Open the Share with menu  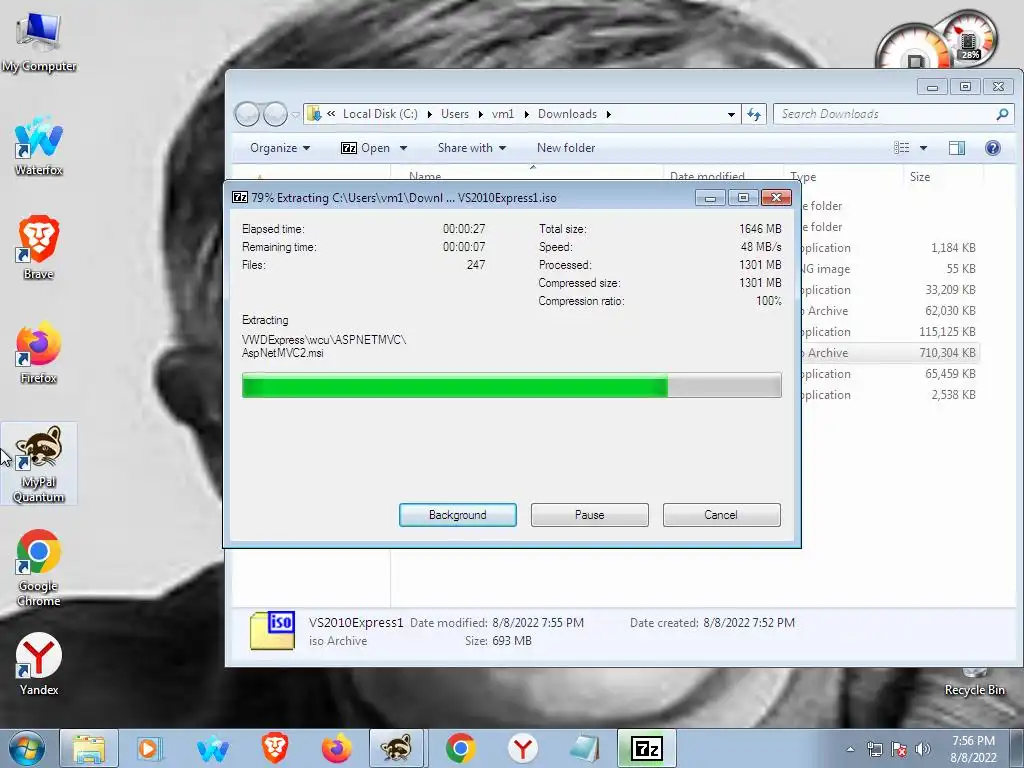click(x=472, y=148)
